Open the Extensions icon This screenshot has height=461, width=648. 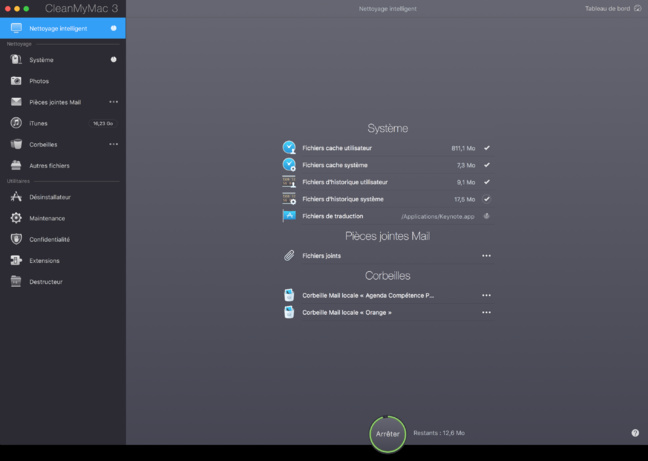[x=16, y=260]
